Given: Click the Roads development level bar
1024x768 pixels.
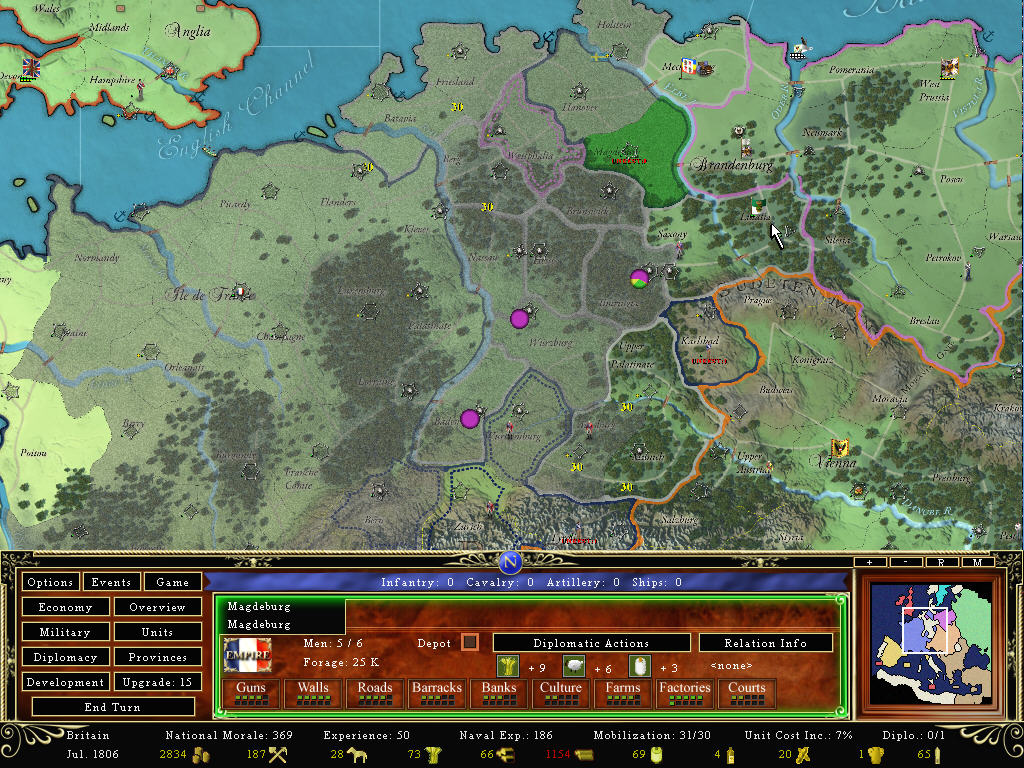Looking at the screenshot, I should click(375, 700).
